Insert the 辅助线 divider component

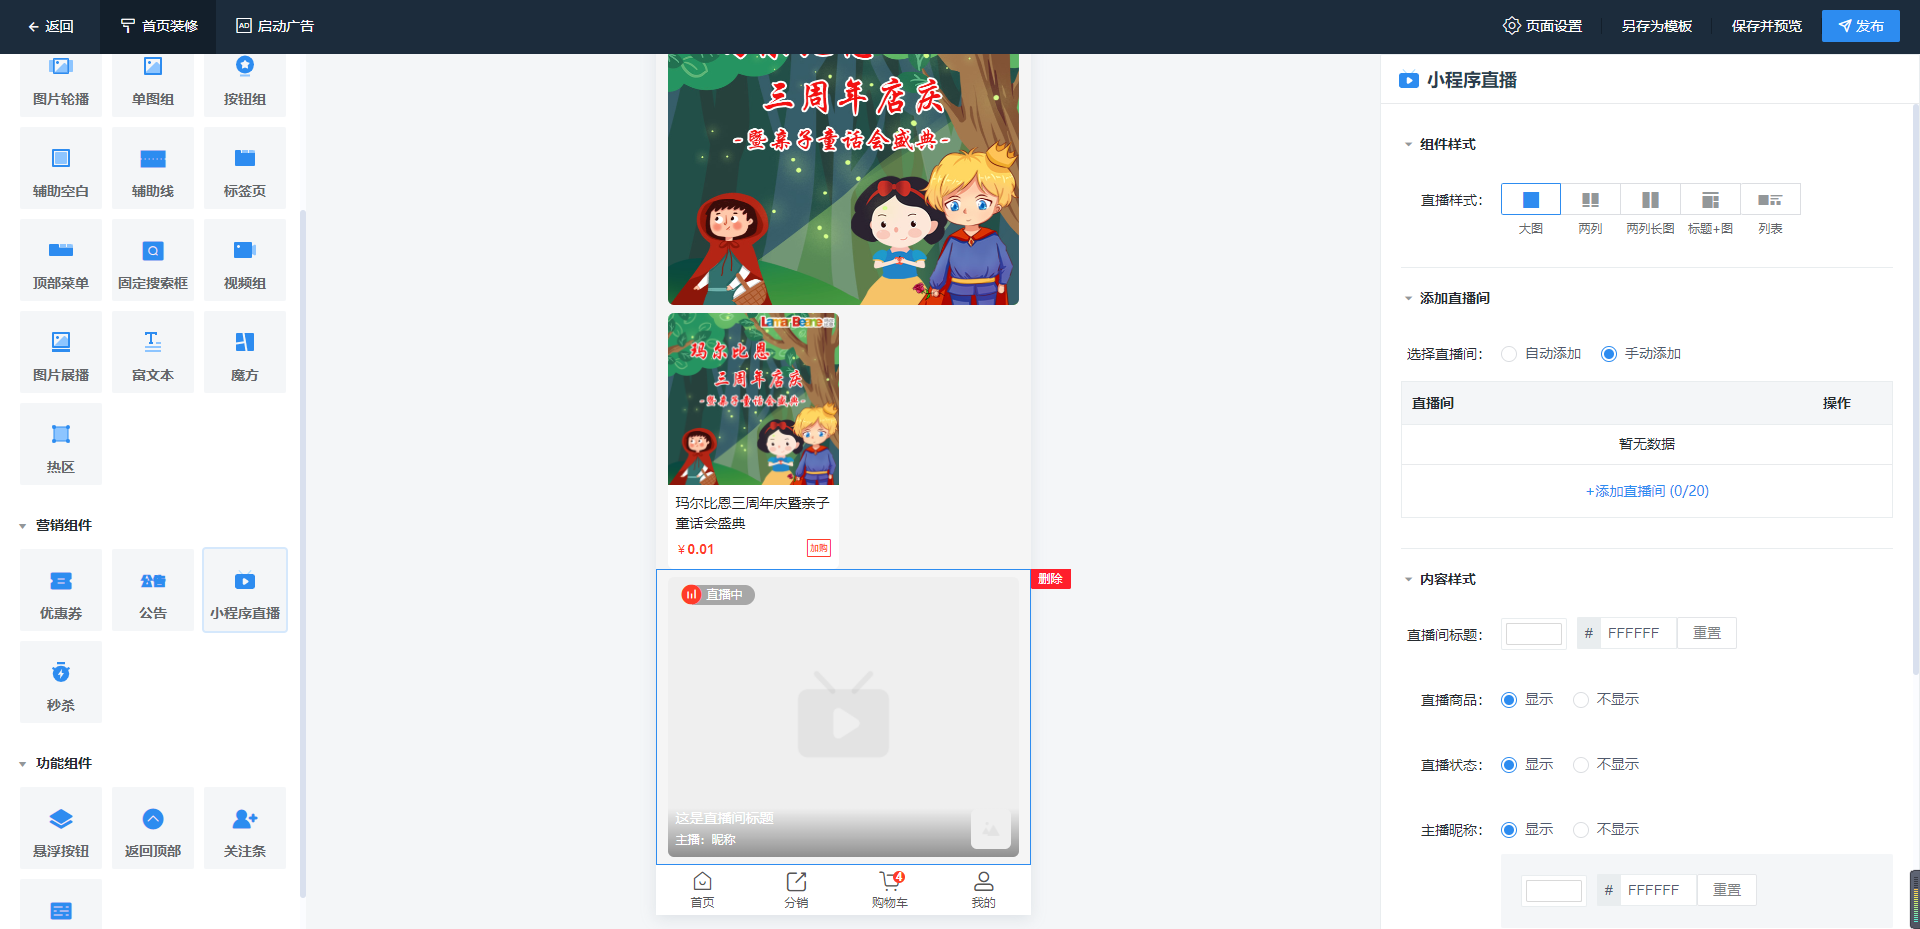click(153, 168)
